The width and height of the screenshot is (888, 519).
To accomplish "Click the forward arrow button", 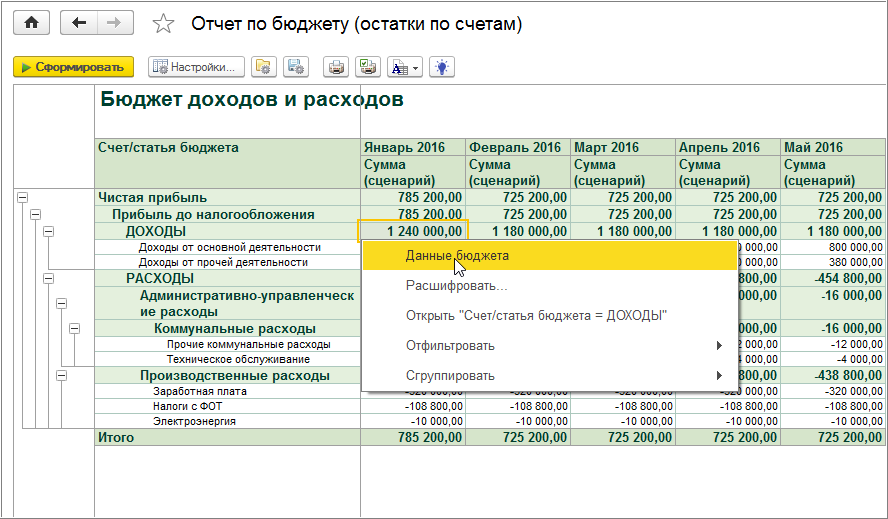I will tap(114, 23).
